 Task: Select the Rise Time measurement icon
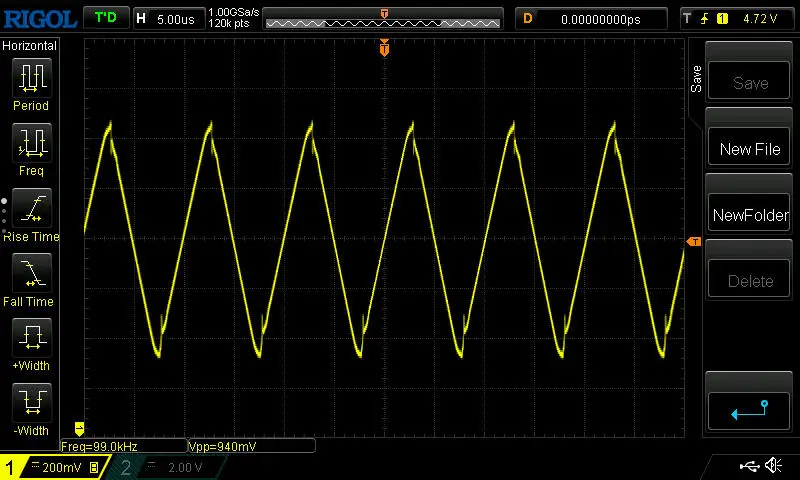point(32,208)
